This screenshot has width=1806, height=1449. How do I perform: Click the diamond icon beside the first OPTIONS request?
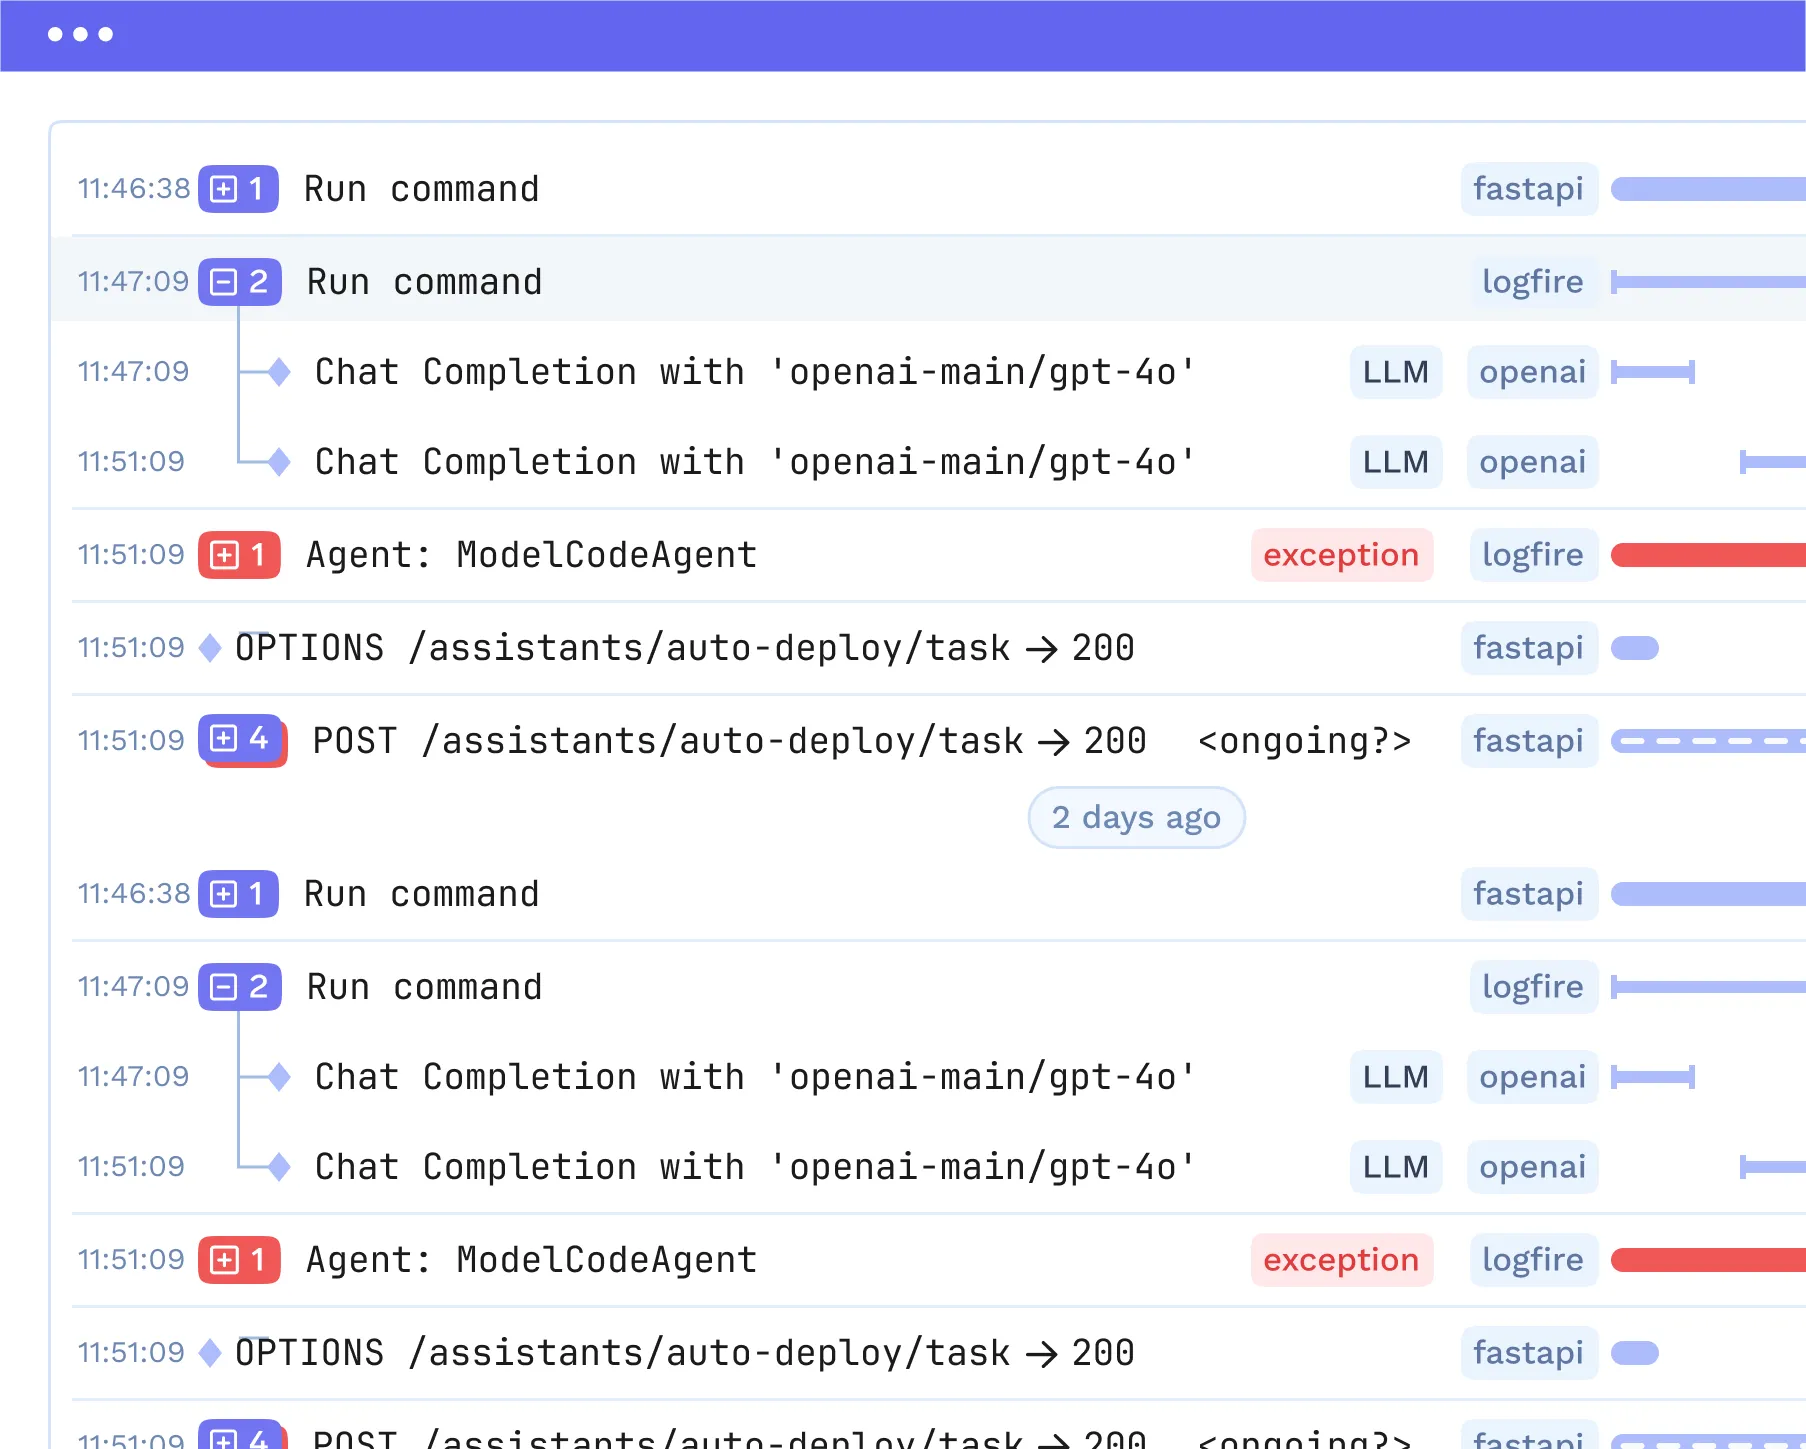point(210,648)
